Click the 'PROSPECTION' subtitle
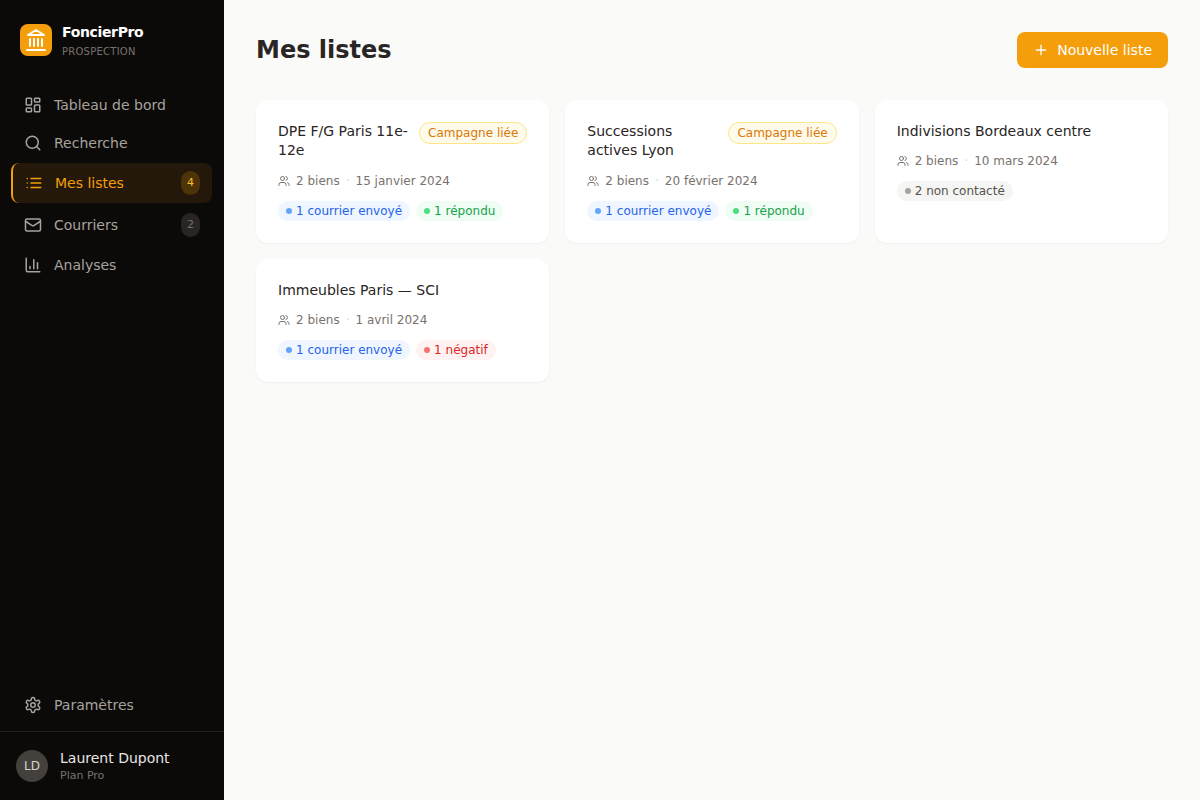 point(99,51)
